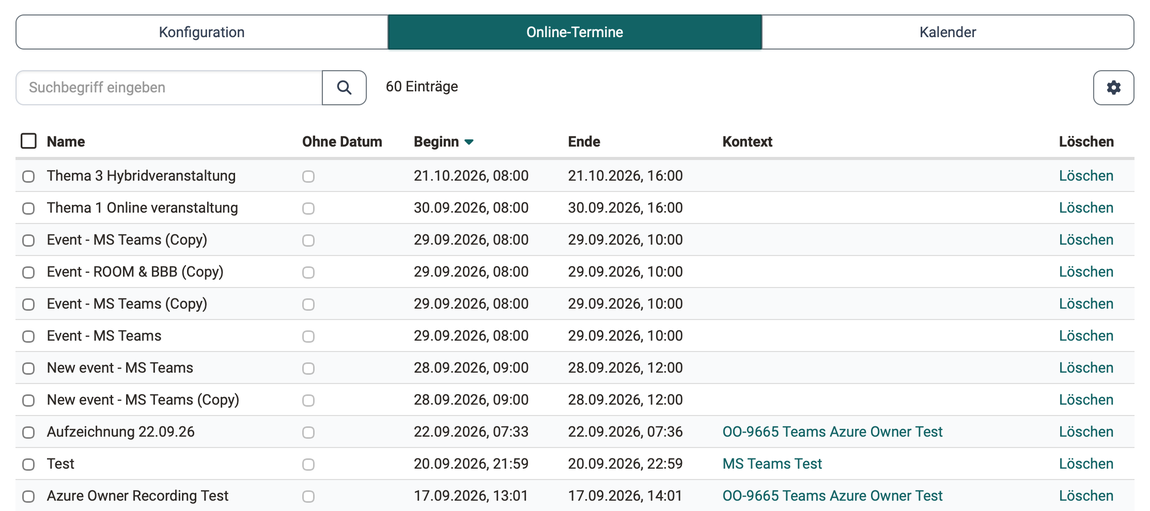The width and height of the screenshot is (1150, 511).
Task: Click the magnifier search button
Action: (x=344, y=87)
